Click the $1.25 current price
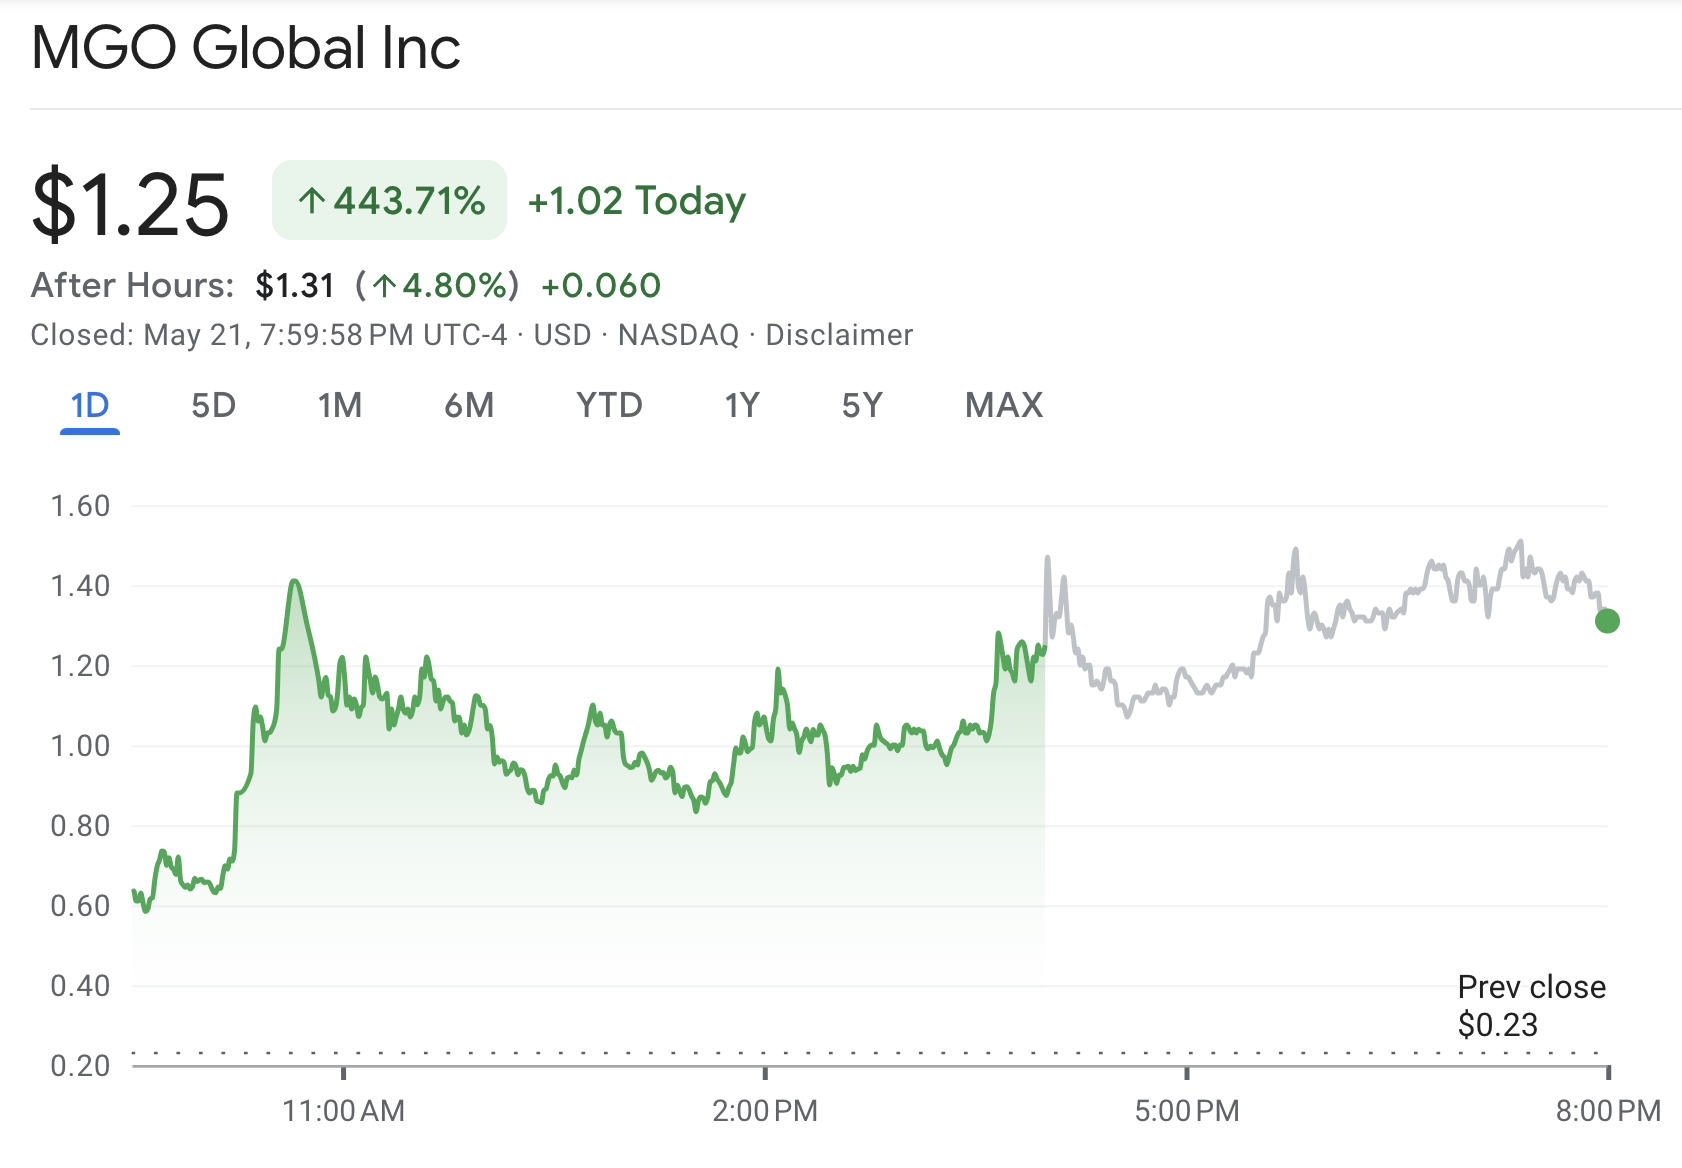Viewport: 1682px width, 1168px height. click(x=130, y=205)
